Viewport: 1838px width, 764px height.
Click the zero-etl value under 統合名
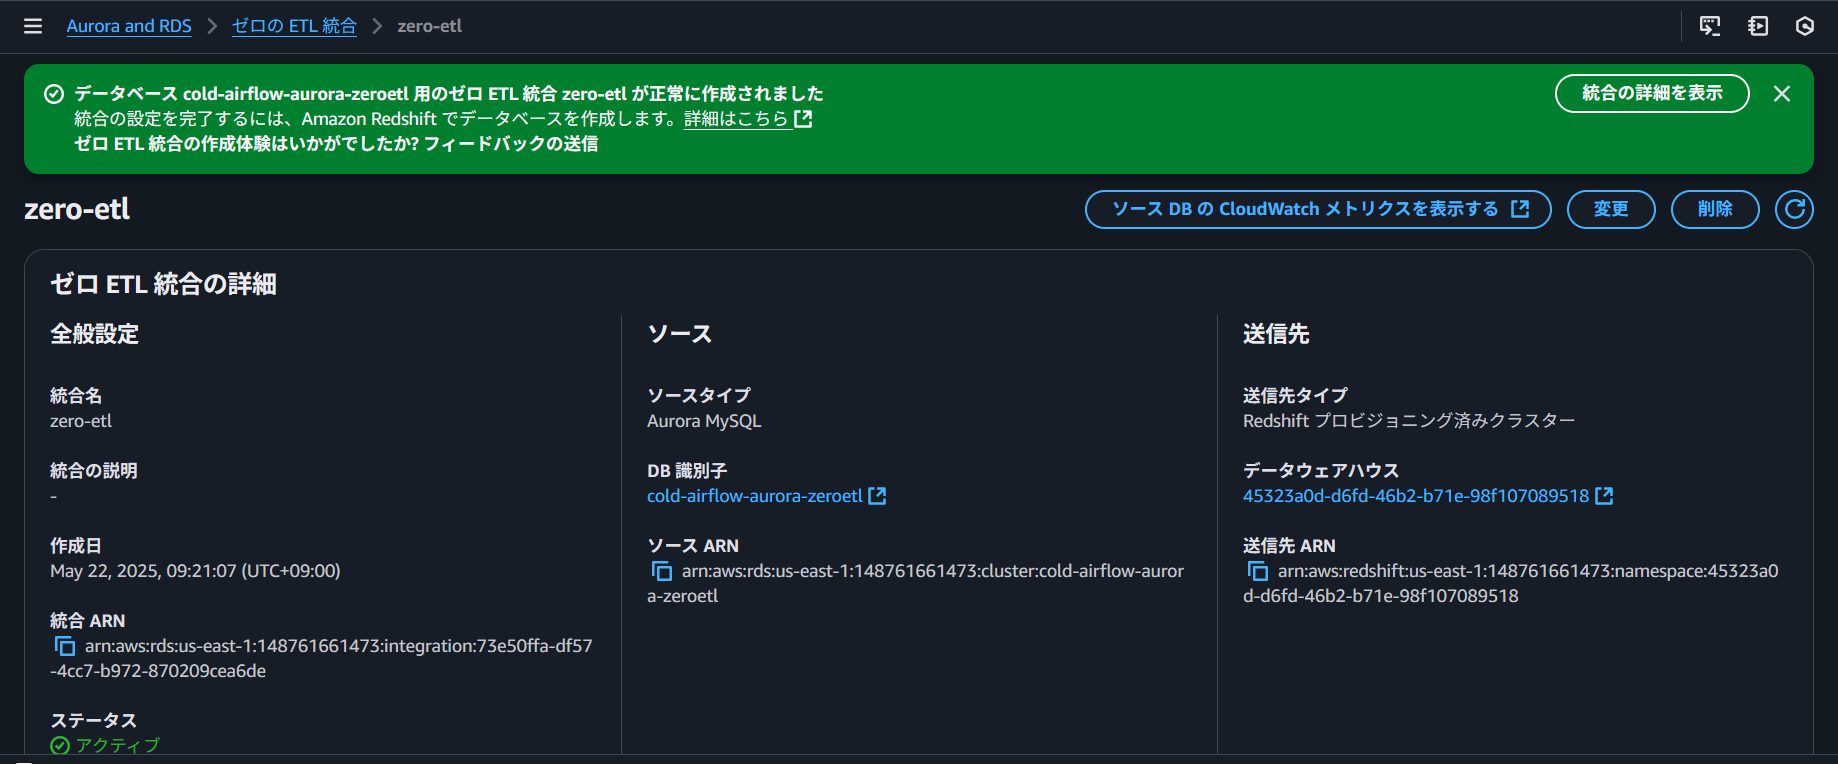click(81, 421)
